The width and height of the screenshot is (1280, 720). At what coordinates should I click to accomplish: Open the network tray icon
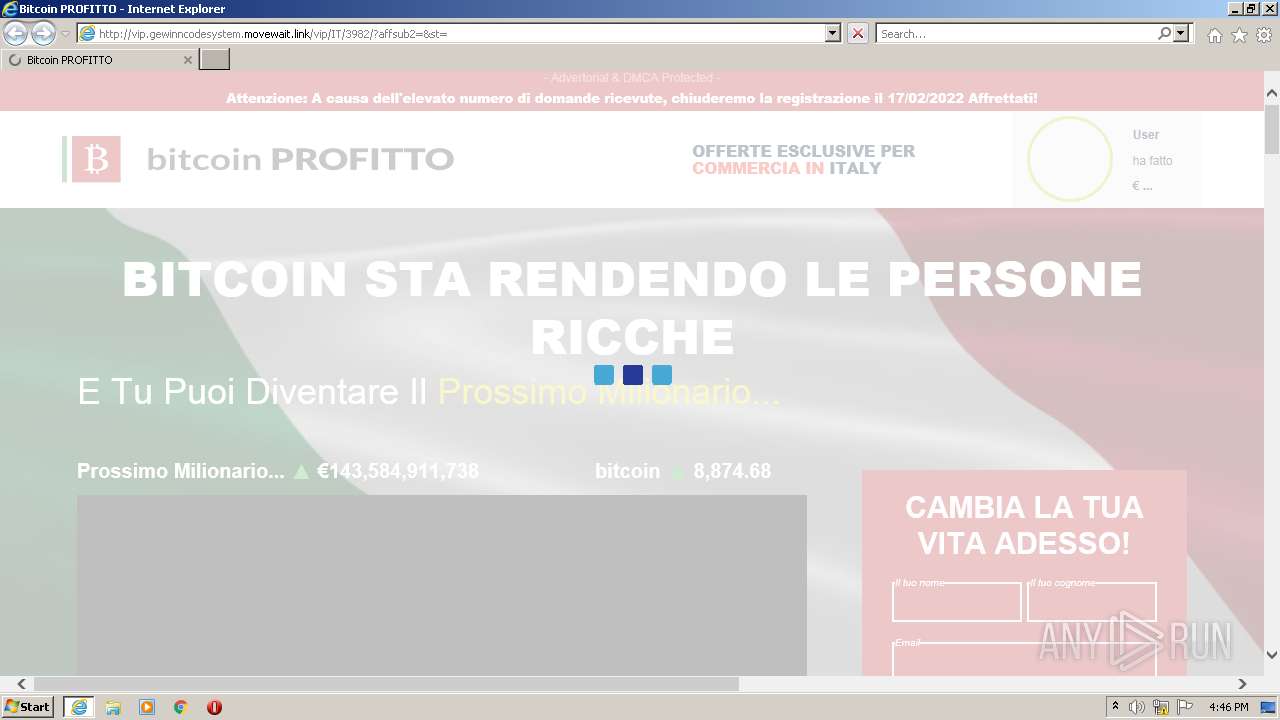tap(1161, 707)
